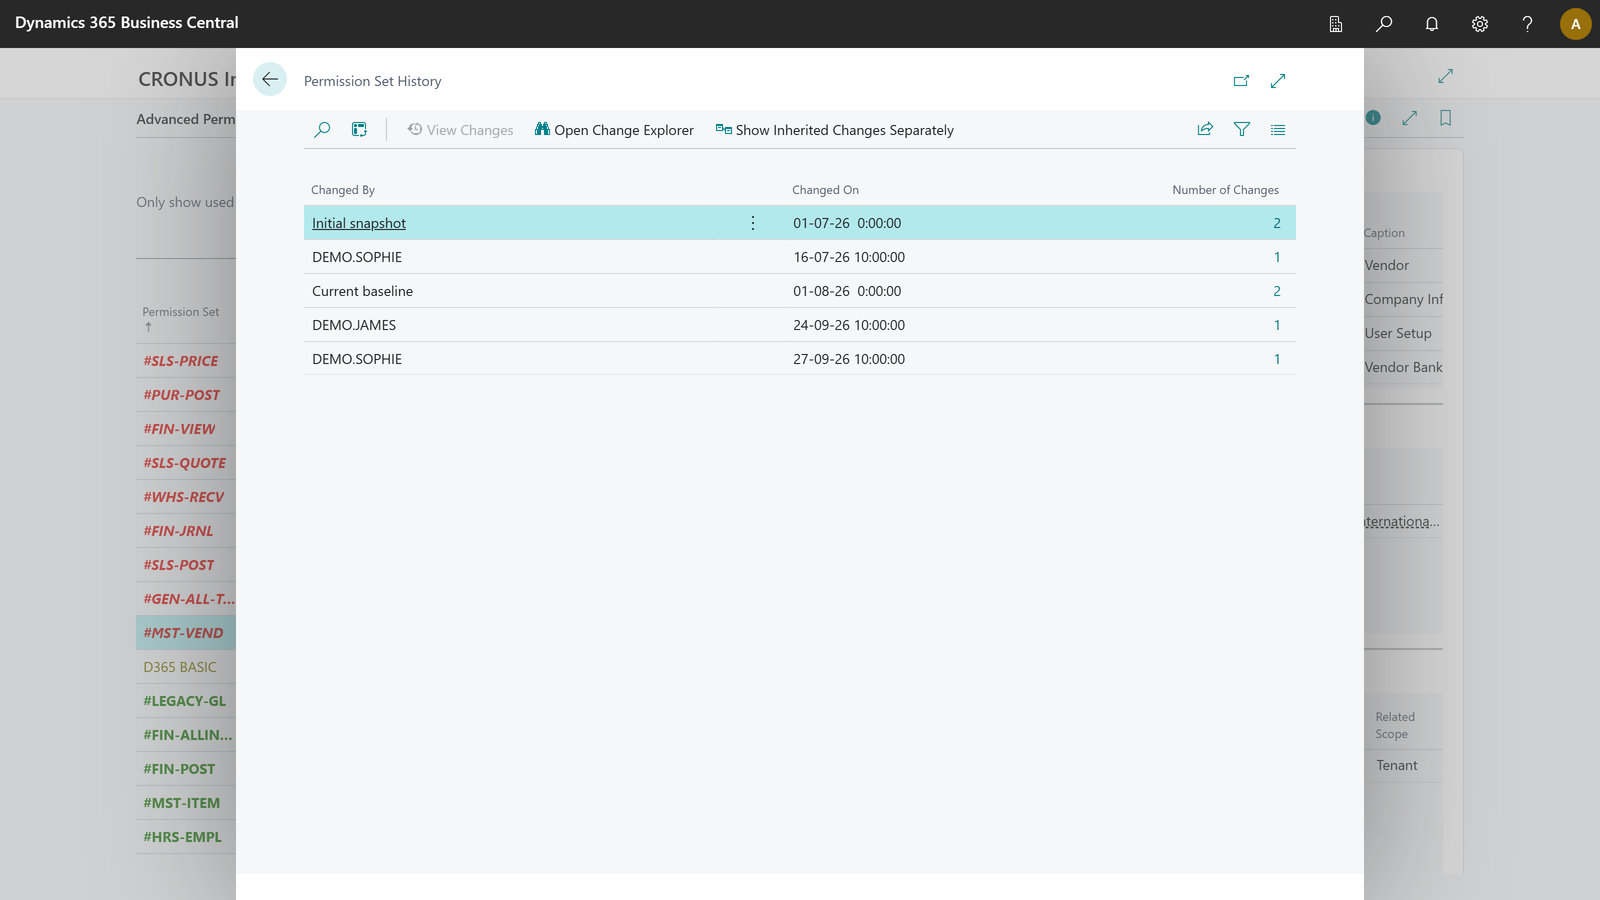The height and width of the screenshot is (900, 1600).
Task: Select D365 BASIC in the background list
Action: (x=180, y=667)
